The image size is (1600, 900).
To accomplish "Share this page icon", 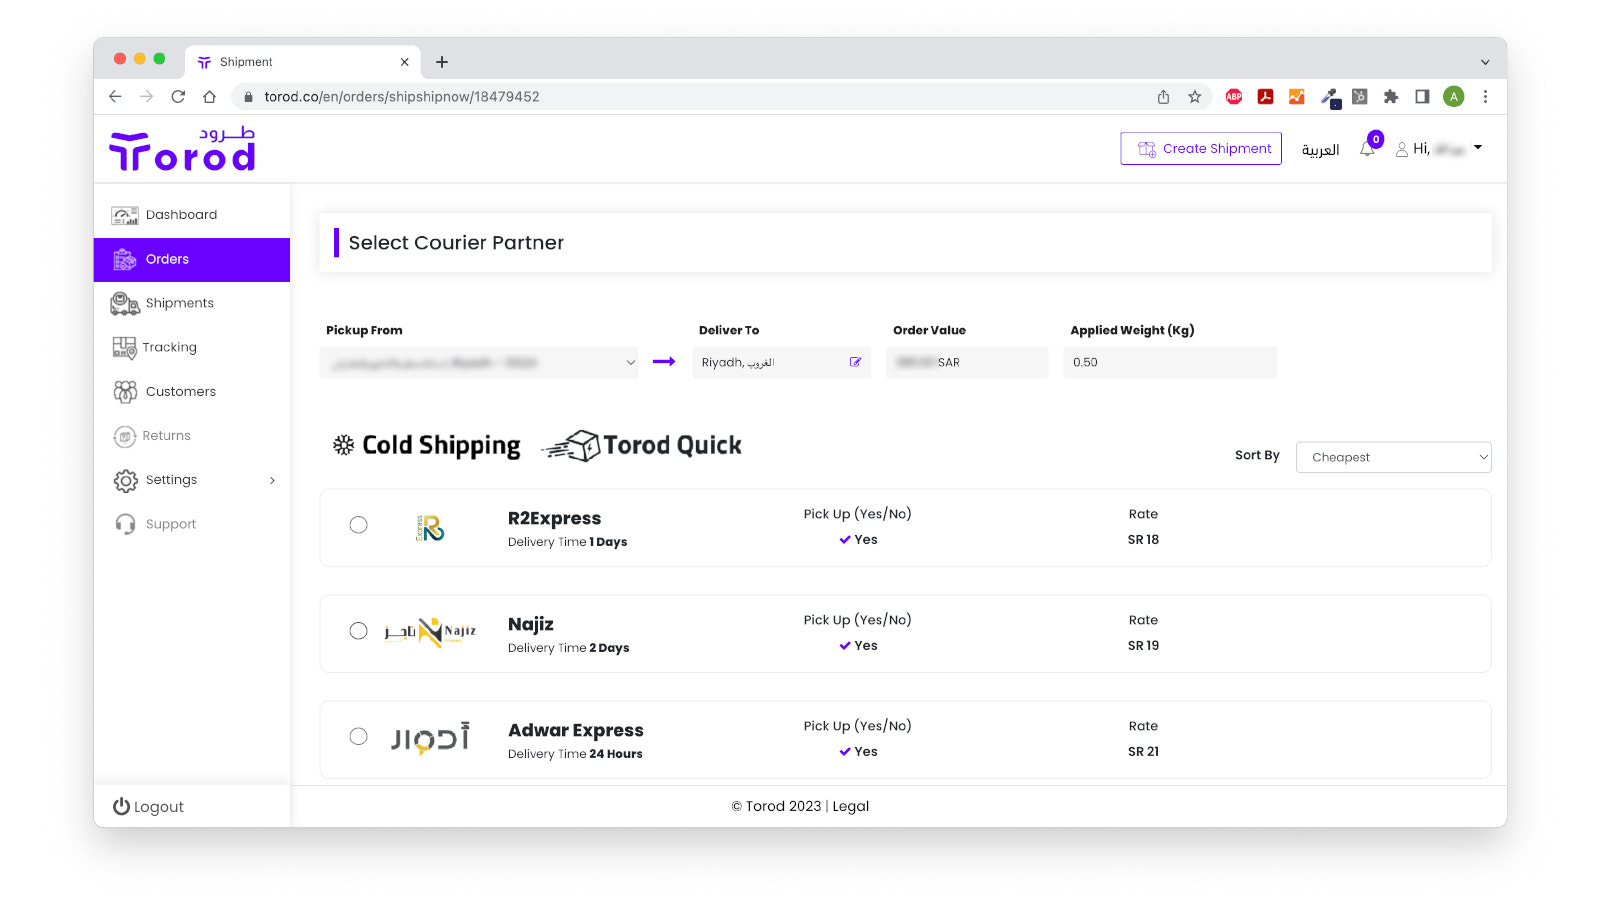I will coord(1163,97).
